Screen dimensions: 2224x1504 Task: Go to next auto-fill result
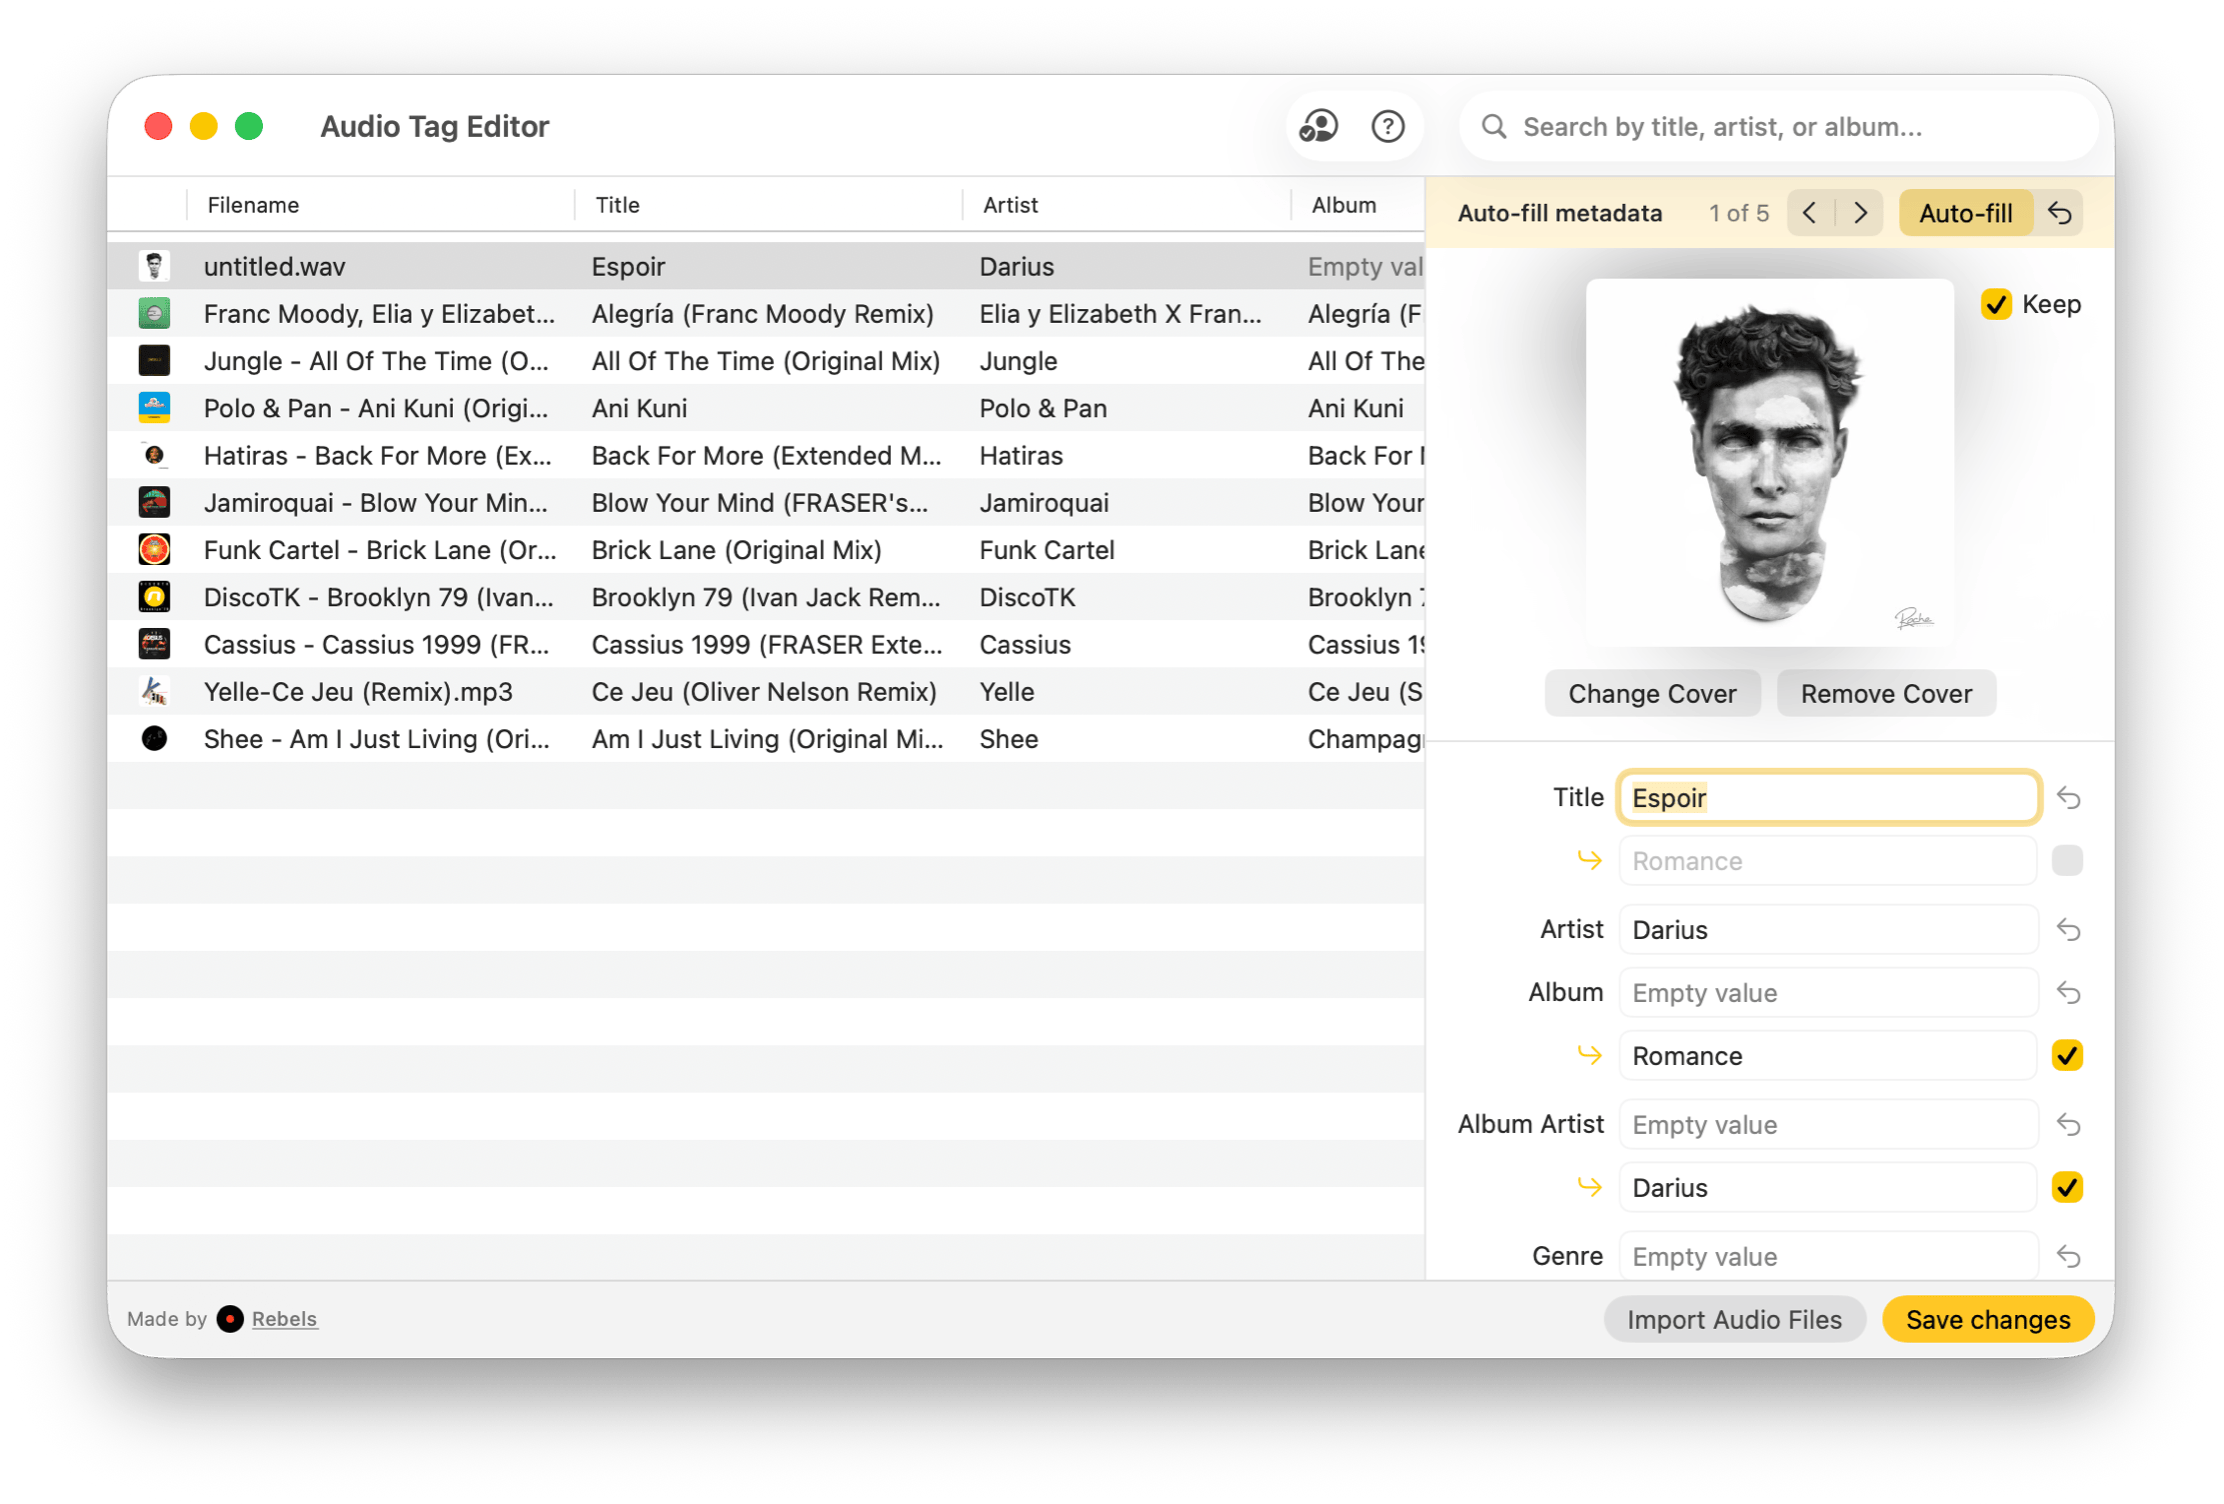[1860, 213]
